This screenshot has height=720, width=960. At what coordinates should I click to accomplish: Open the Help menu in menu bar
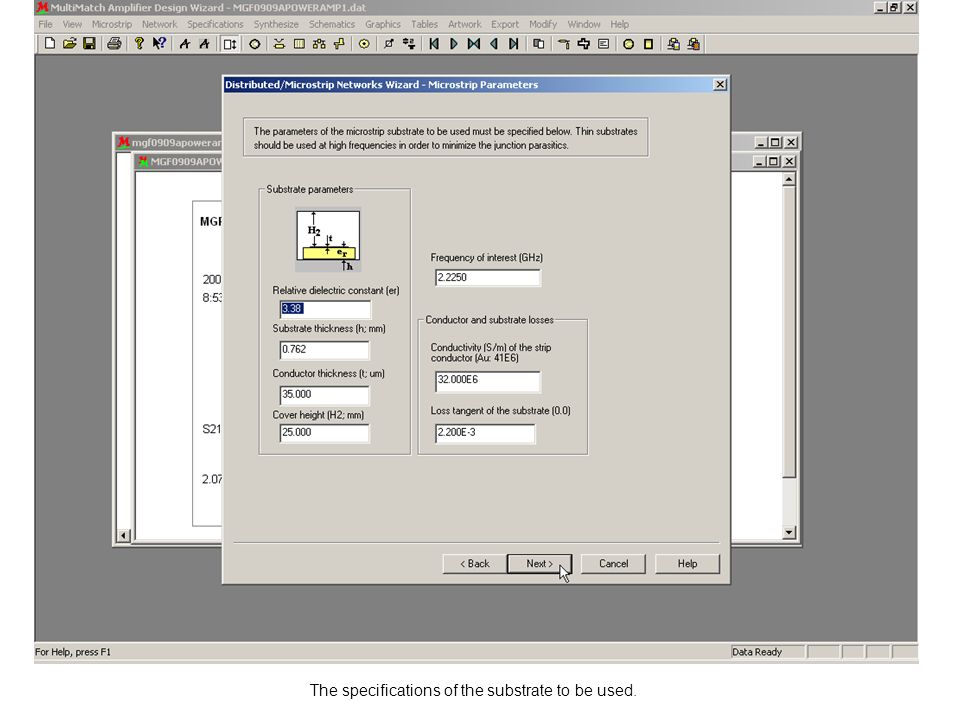click(x=620, y=24)
